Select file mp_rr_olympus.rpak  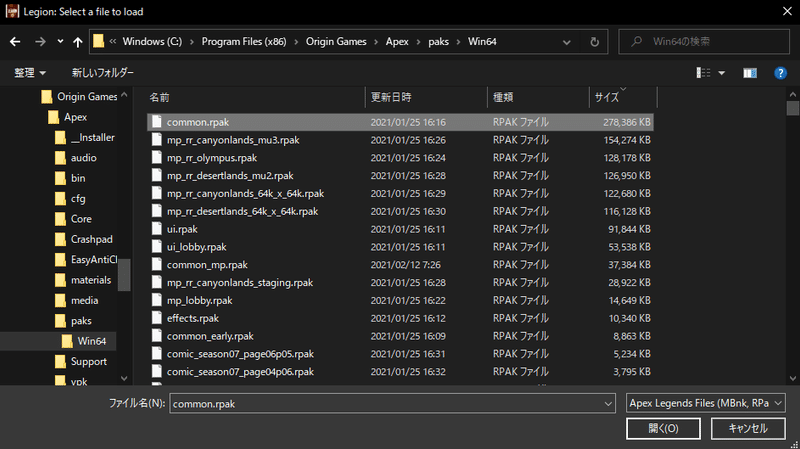coord(401,158)
